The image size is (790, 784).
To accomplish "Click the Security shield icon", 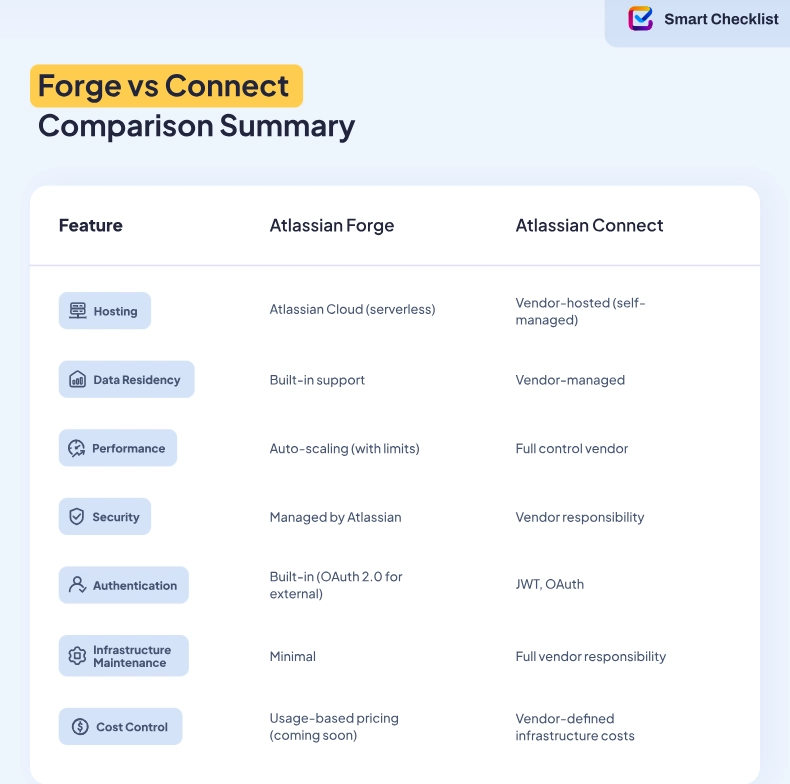I will coord(77,517).
